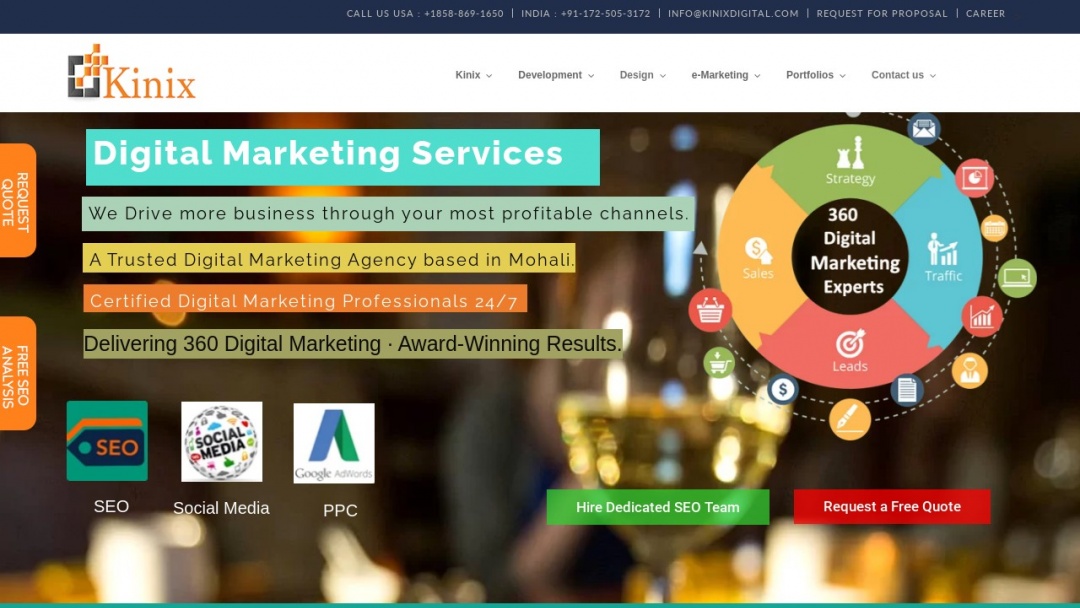Expand the e-Marketing dropdown
Image resolution: width=1080 pixels, height=608 pixels.
[720, 75]
